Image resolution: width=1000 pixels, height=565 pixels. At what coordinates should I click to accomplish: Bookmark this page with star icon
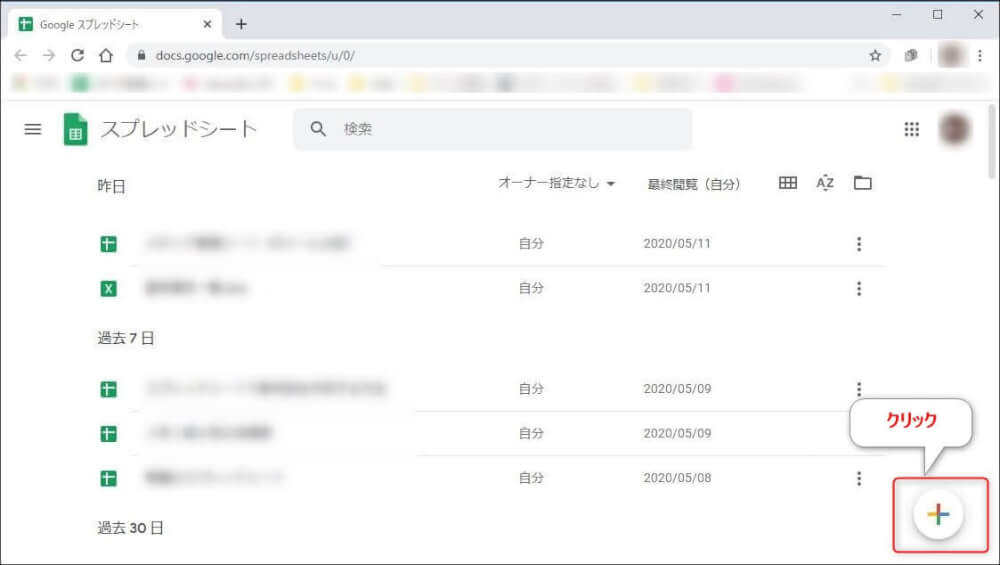[875, 56]
